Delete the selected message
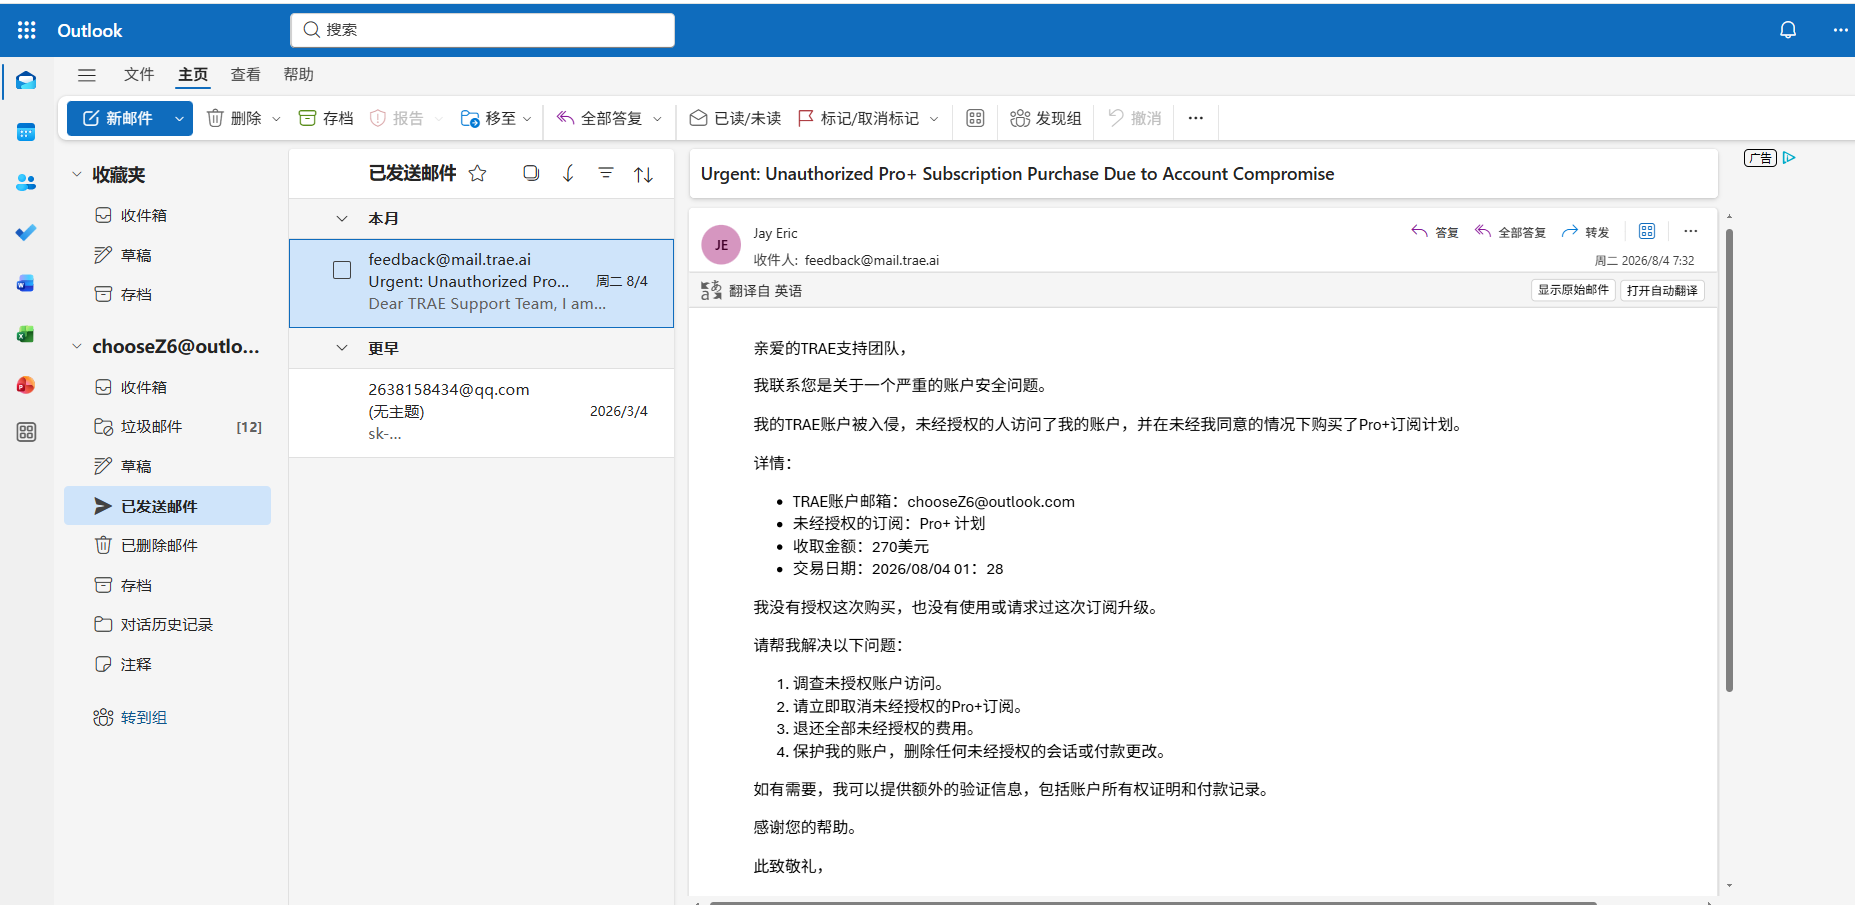The image size is (1855, 905). click(x=234, y=118)
